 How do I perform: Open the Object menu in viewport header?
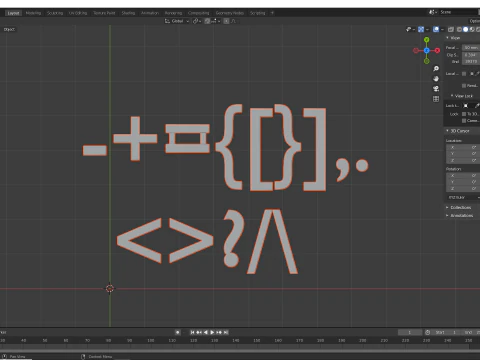[x=9, y=29]
